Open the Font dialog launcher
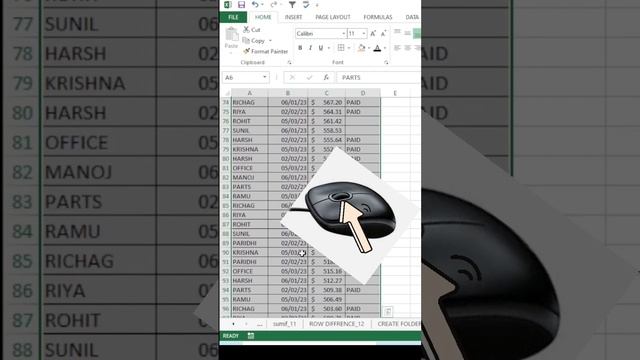The width and height of the screenshot is (640, 360). [386, 62]
